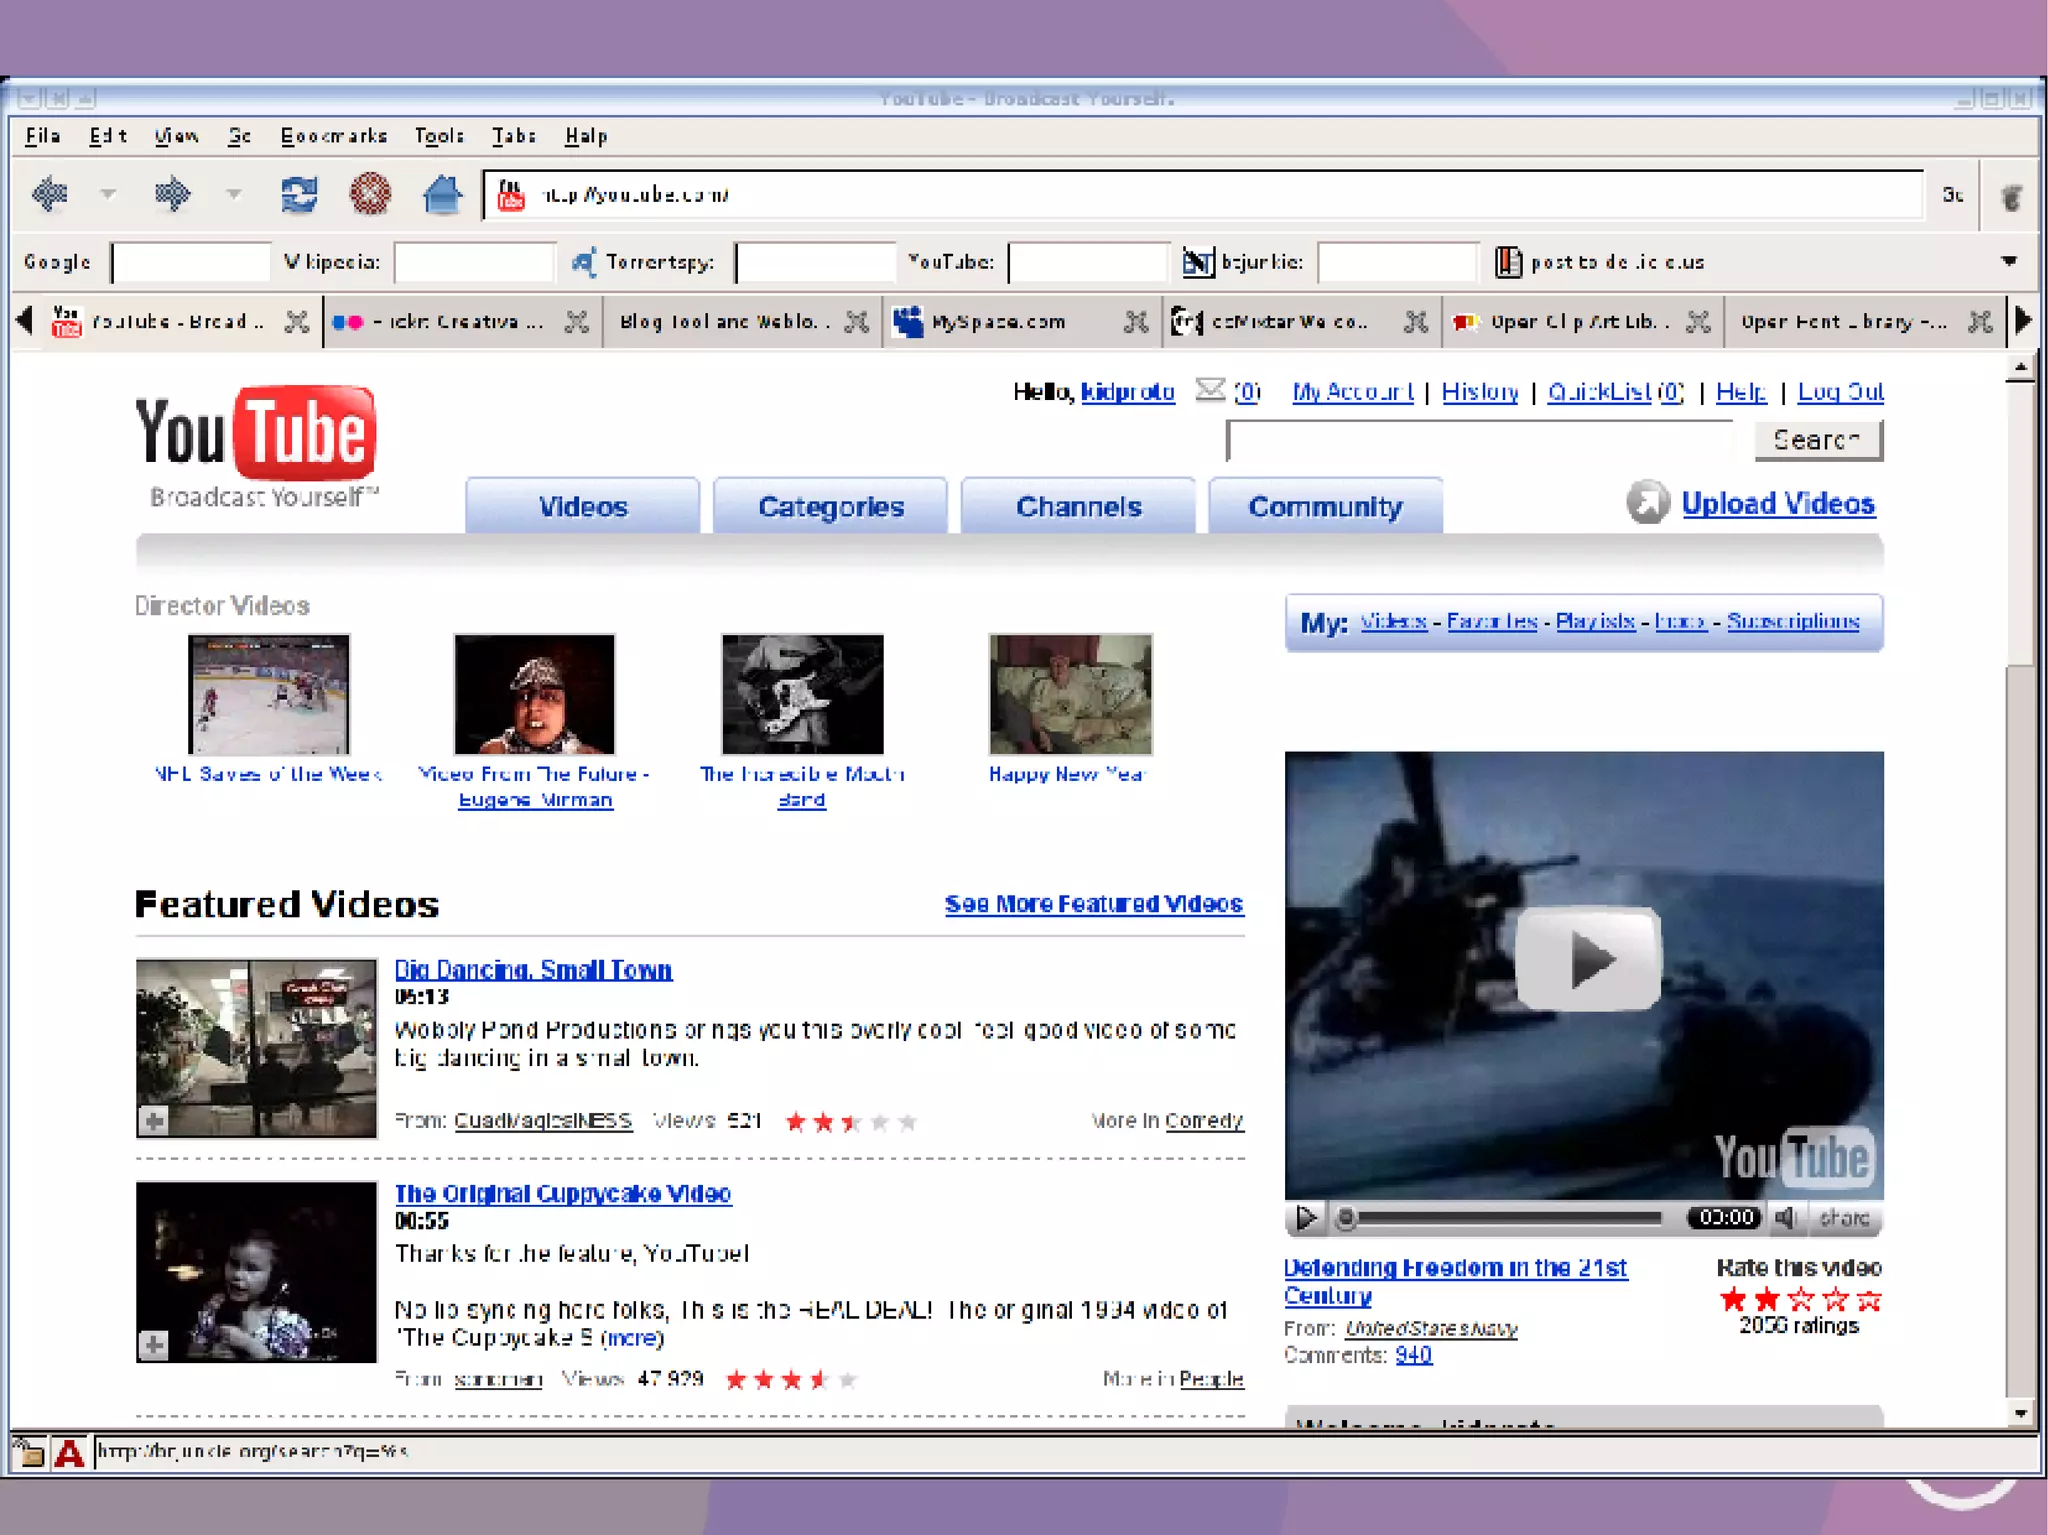This screenshot has width=2048, height=1535.
Task: Click the Reload page icon
Action: (298, 194)
